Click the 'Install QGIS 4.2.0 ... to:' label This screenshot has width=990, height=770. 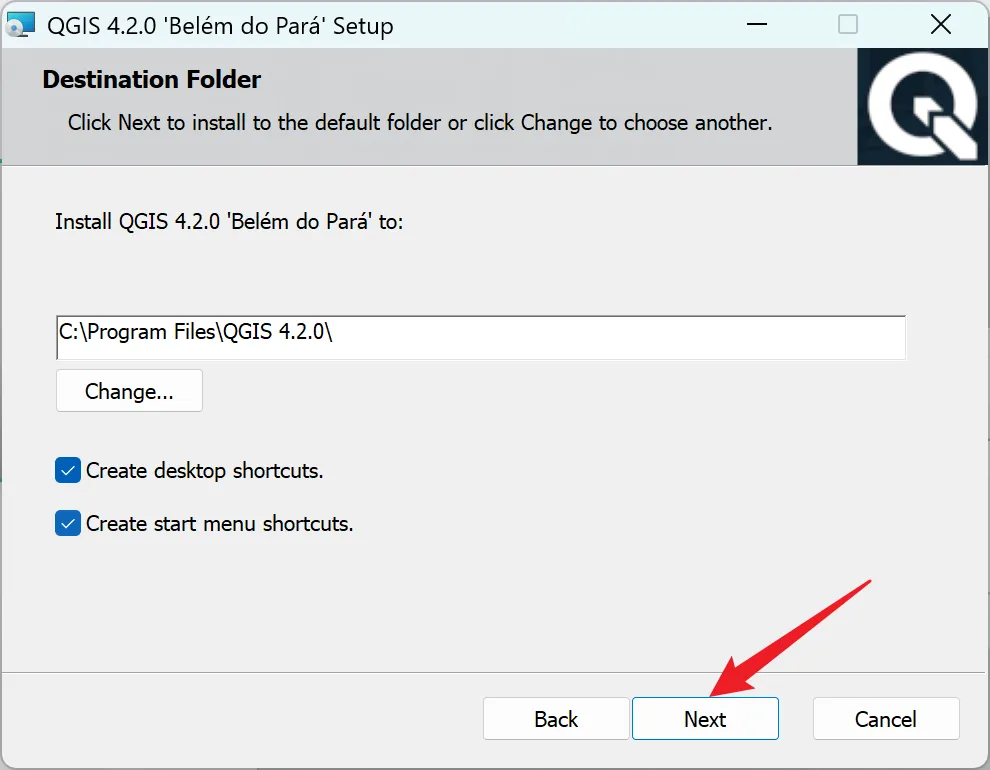click(229, 222)
